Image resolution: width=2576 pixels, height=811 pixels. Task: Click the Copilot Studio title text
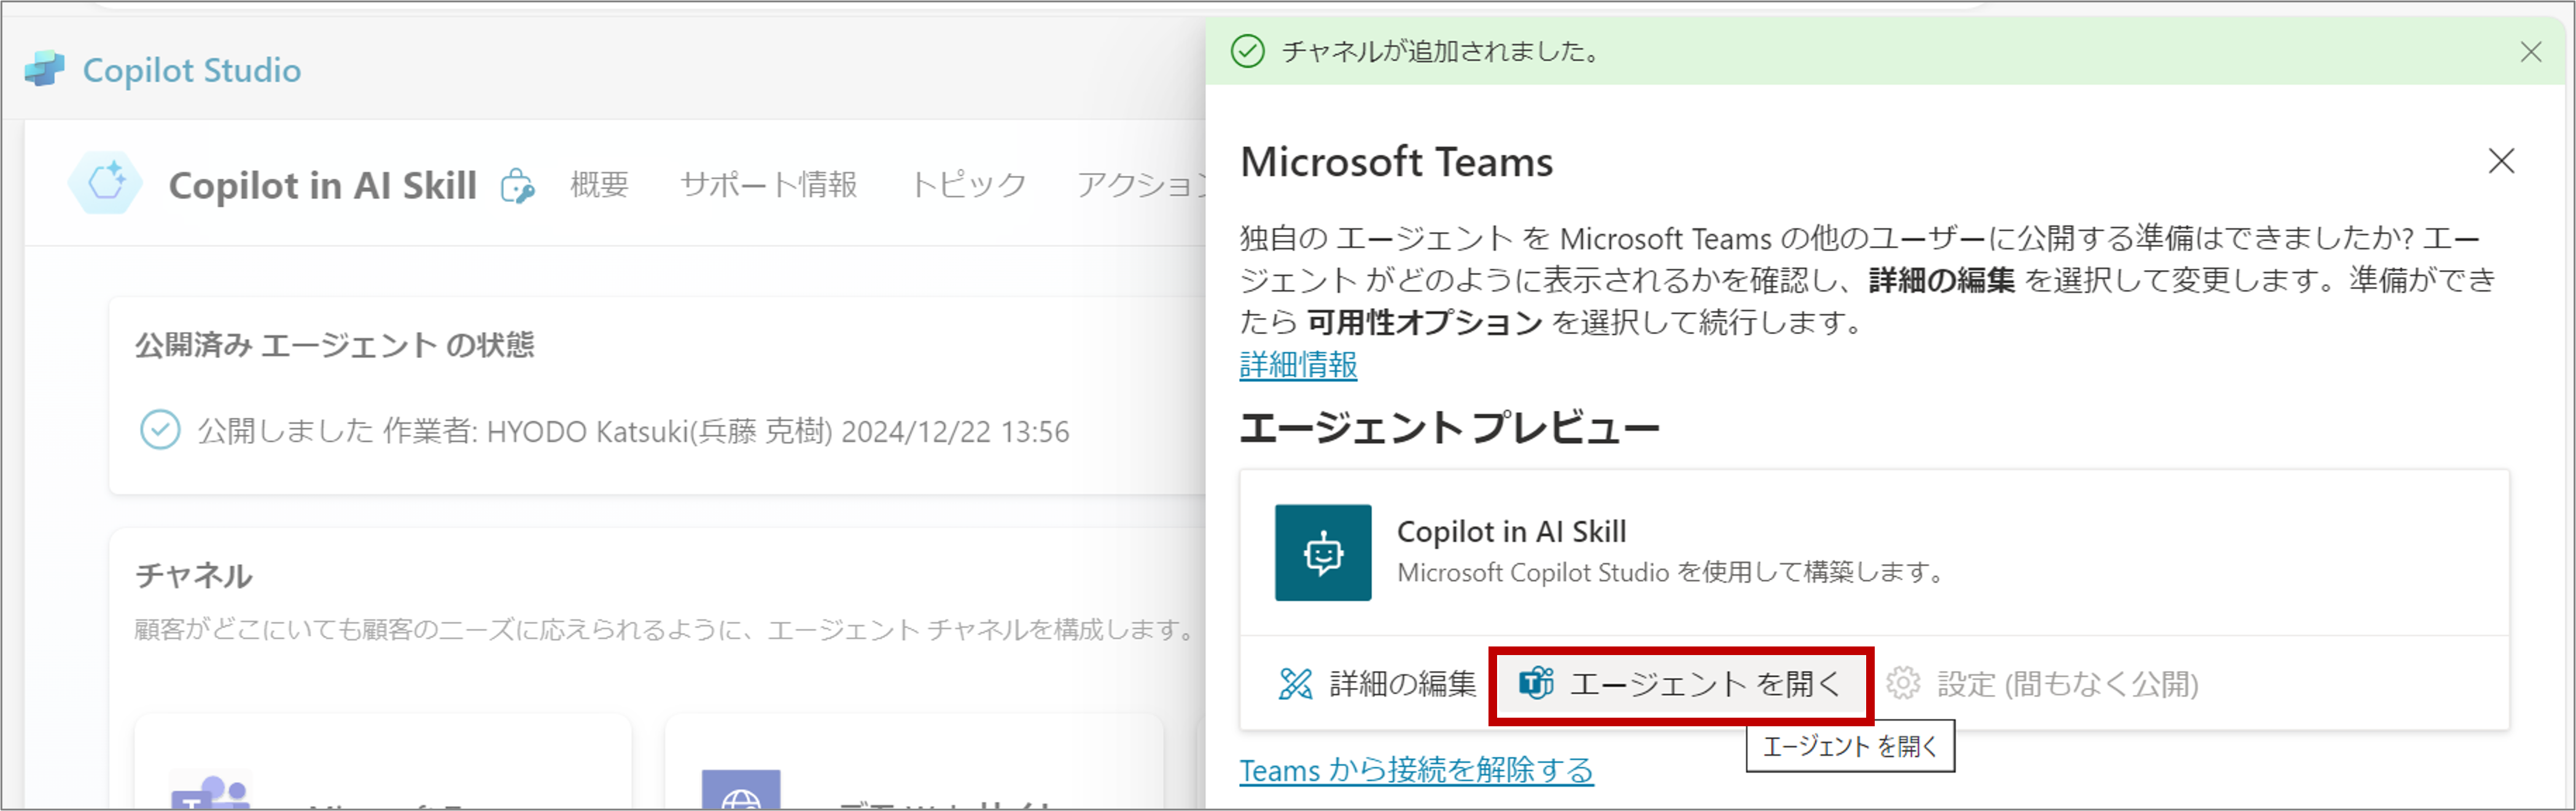pos(191,70)
